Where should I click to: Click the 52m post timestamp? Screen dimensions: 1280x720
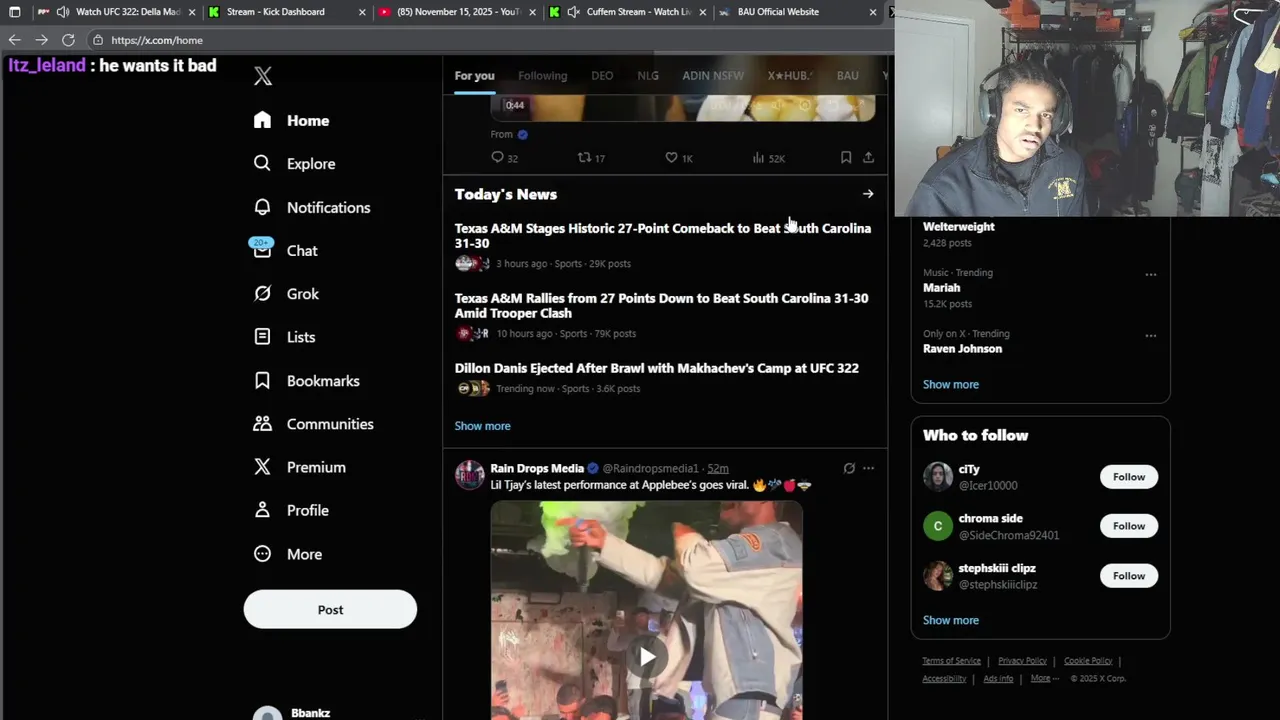click(718, 468)
